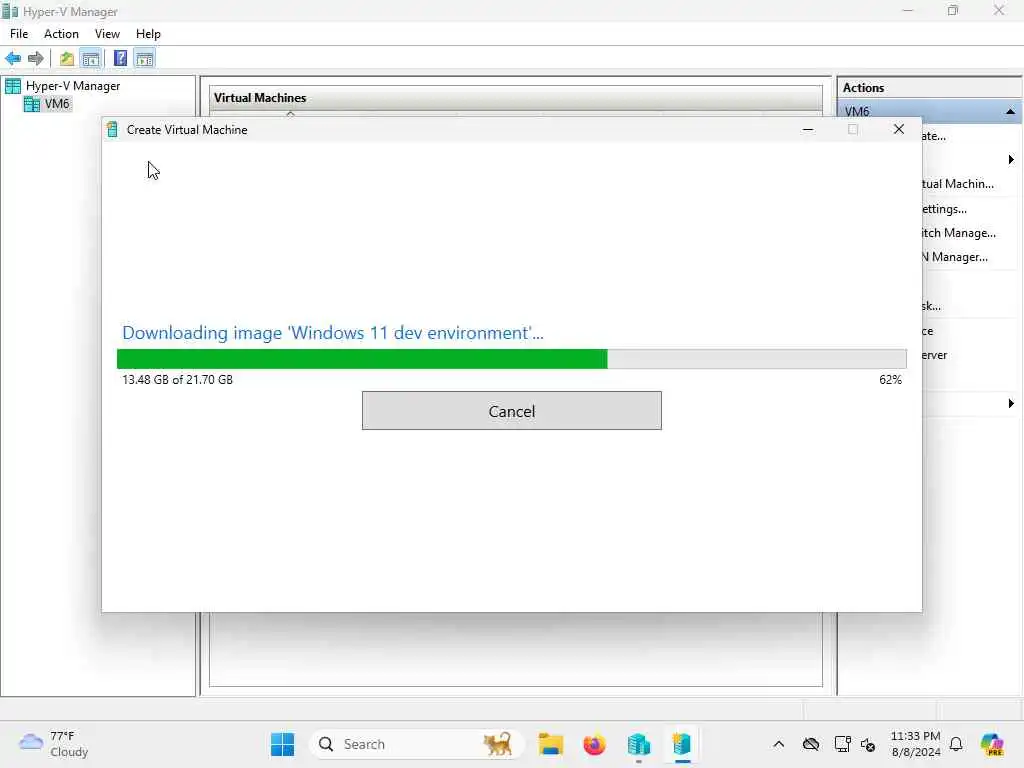
Task: Close the Create Virtual Machine dialog
Action: tap(899, 129)
